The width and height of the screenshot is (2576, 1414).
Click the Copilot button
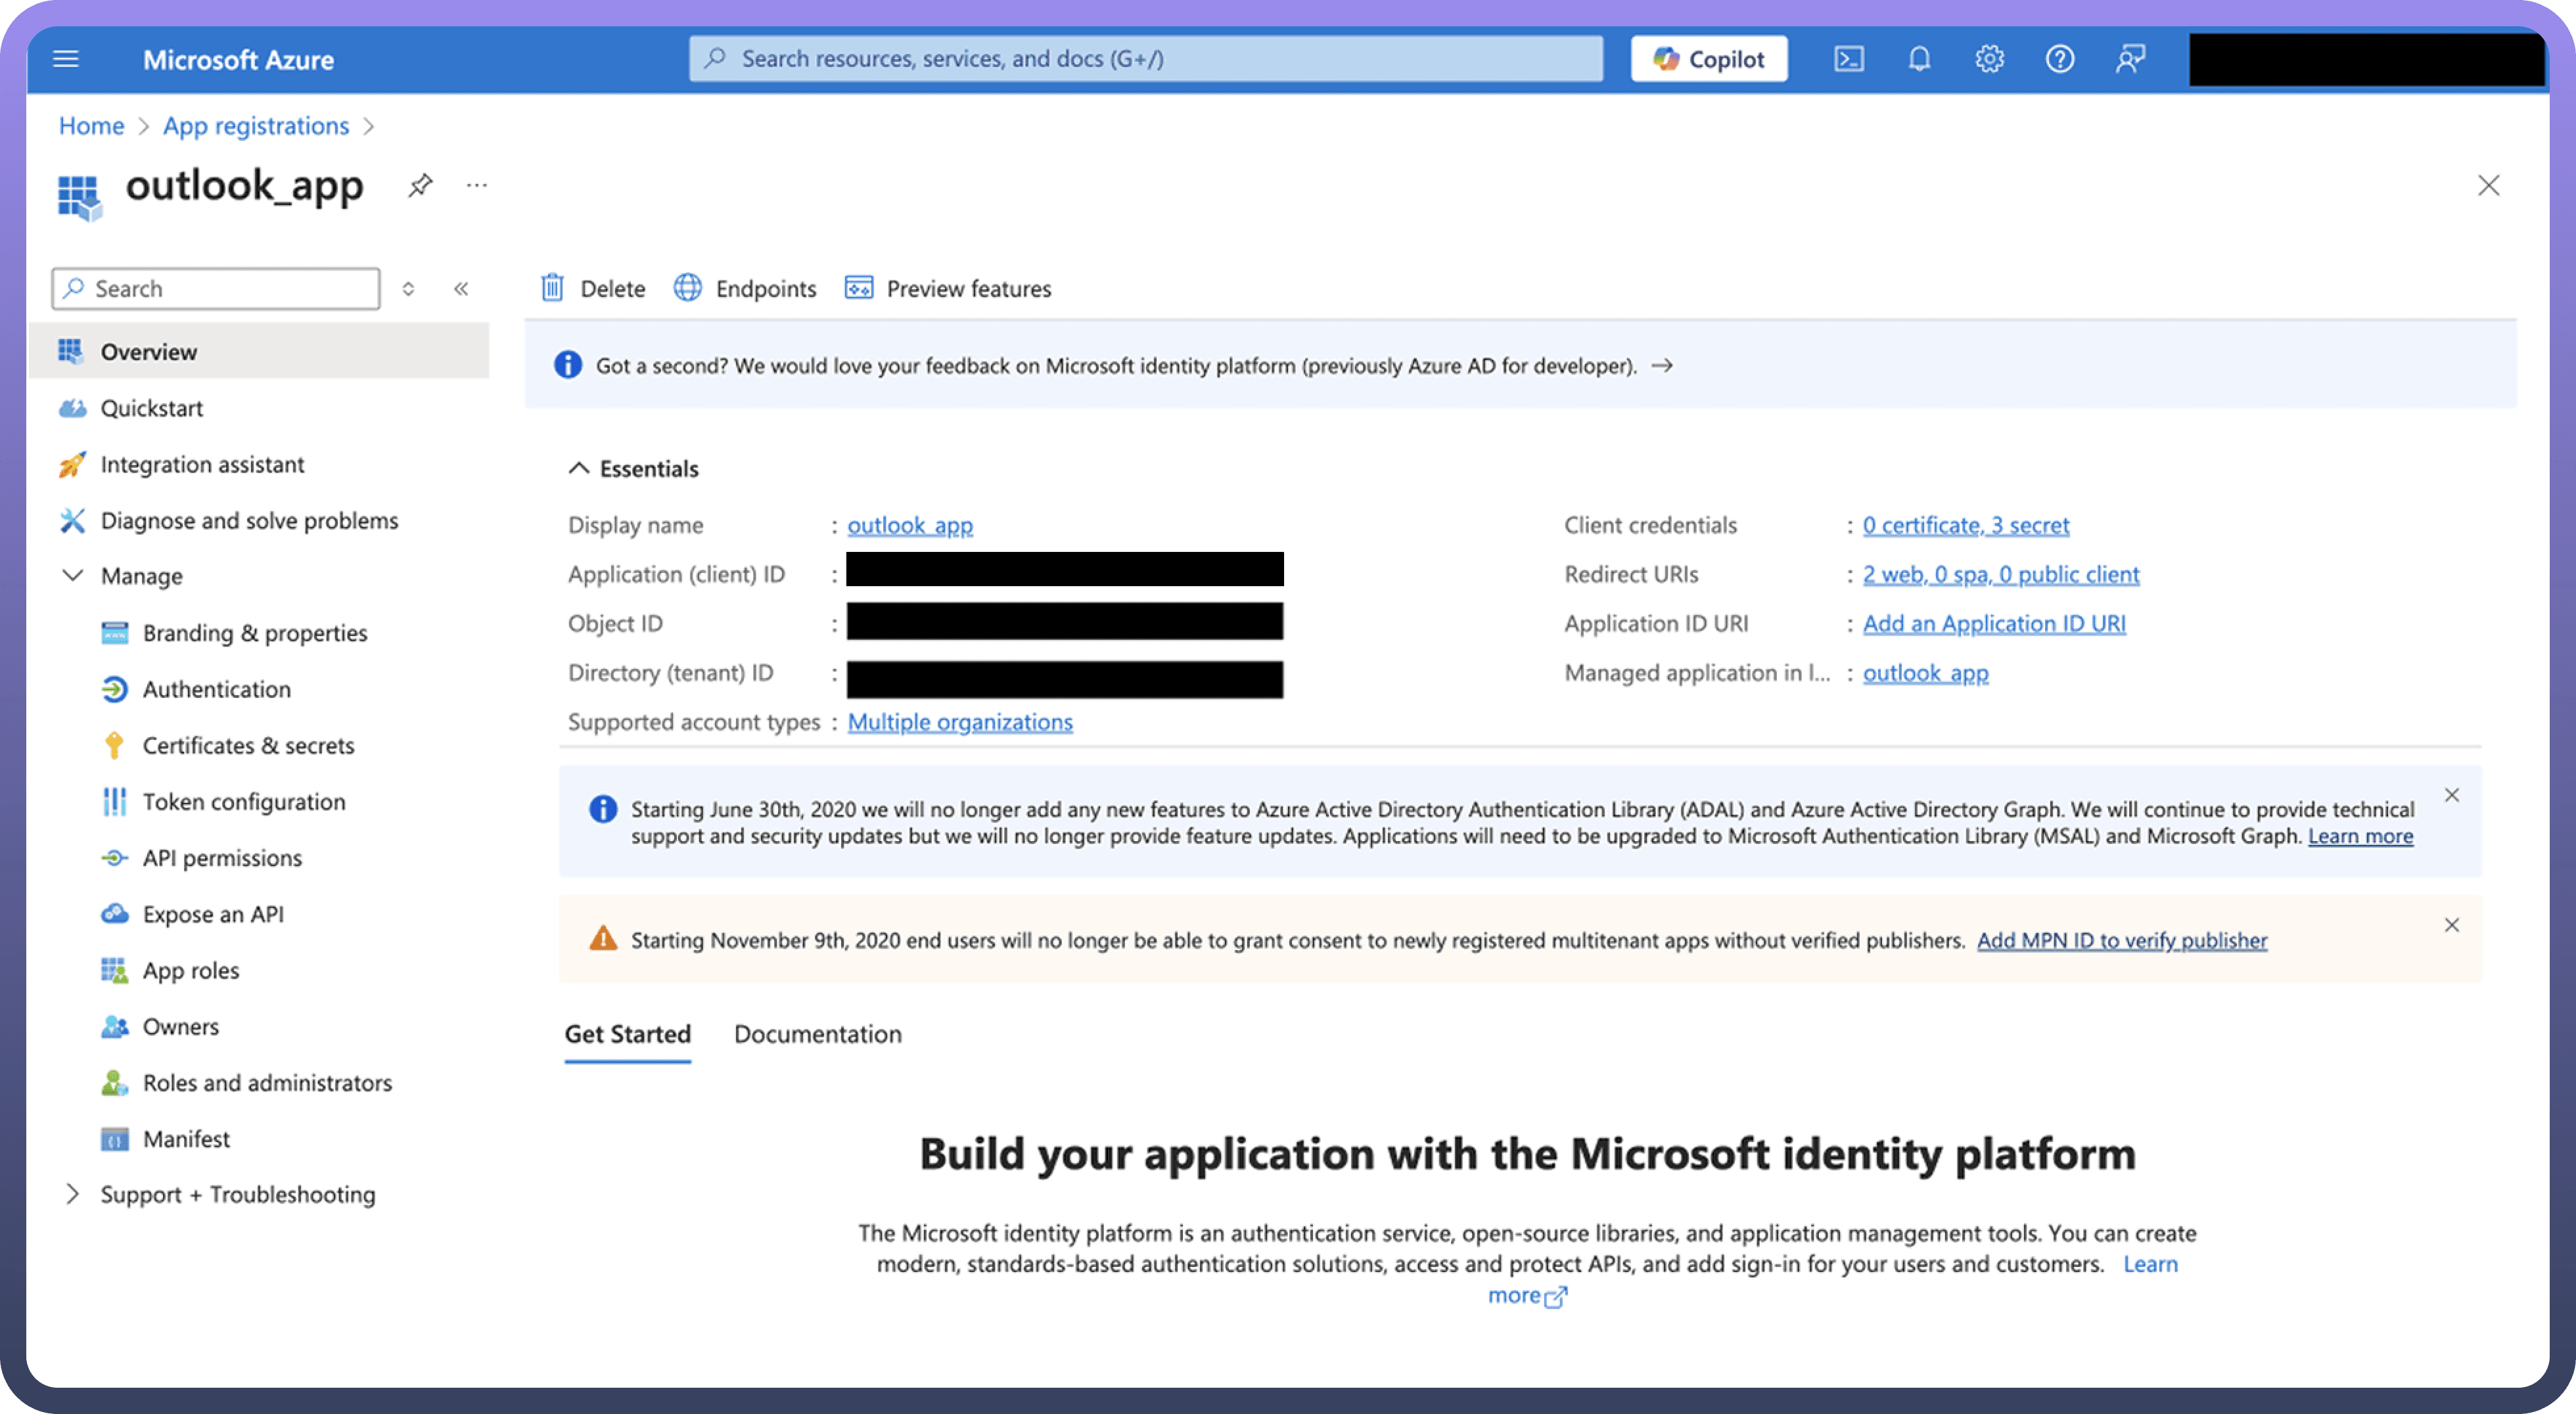point(1708,59)
